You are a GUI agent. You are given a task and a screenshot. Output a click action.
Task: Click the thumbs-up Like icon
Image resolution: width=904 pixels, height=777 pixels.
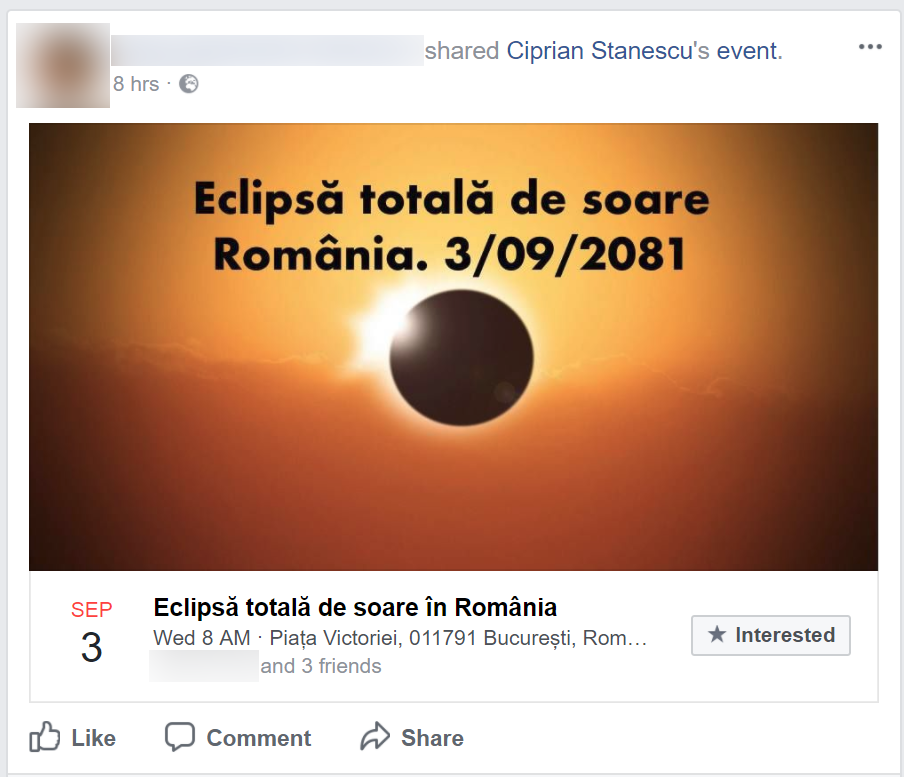click(x=45, y=737)
